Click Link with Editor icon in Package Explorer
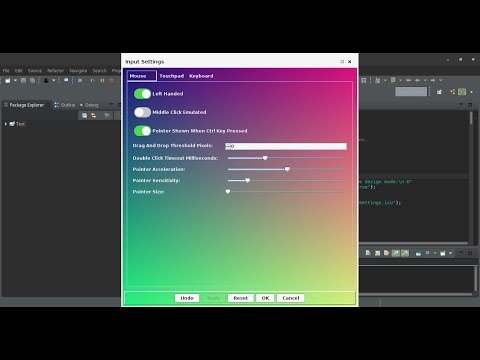 (94, 116)
